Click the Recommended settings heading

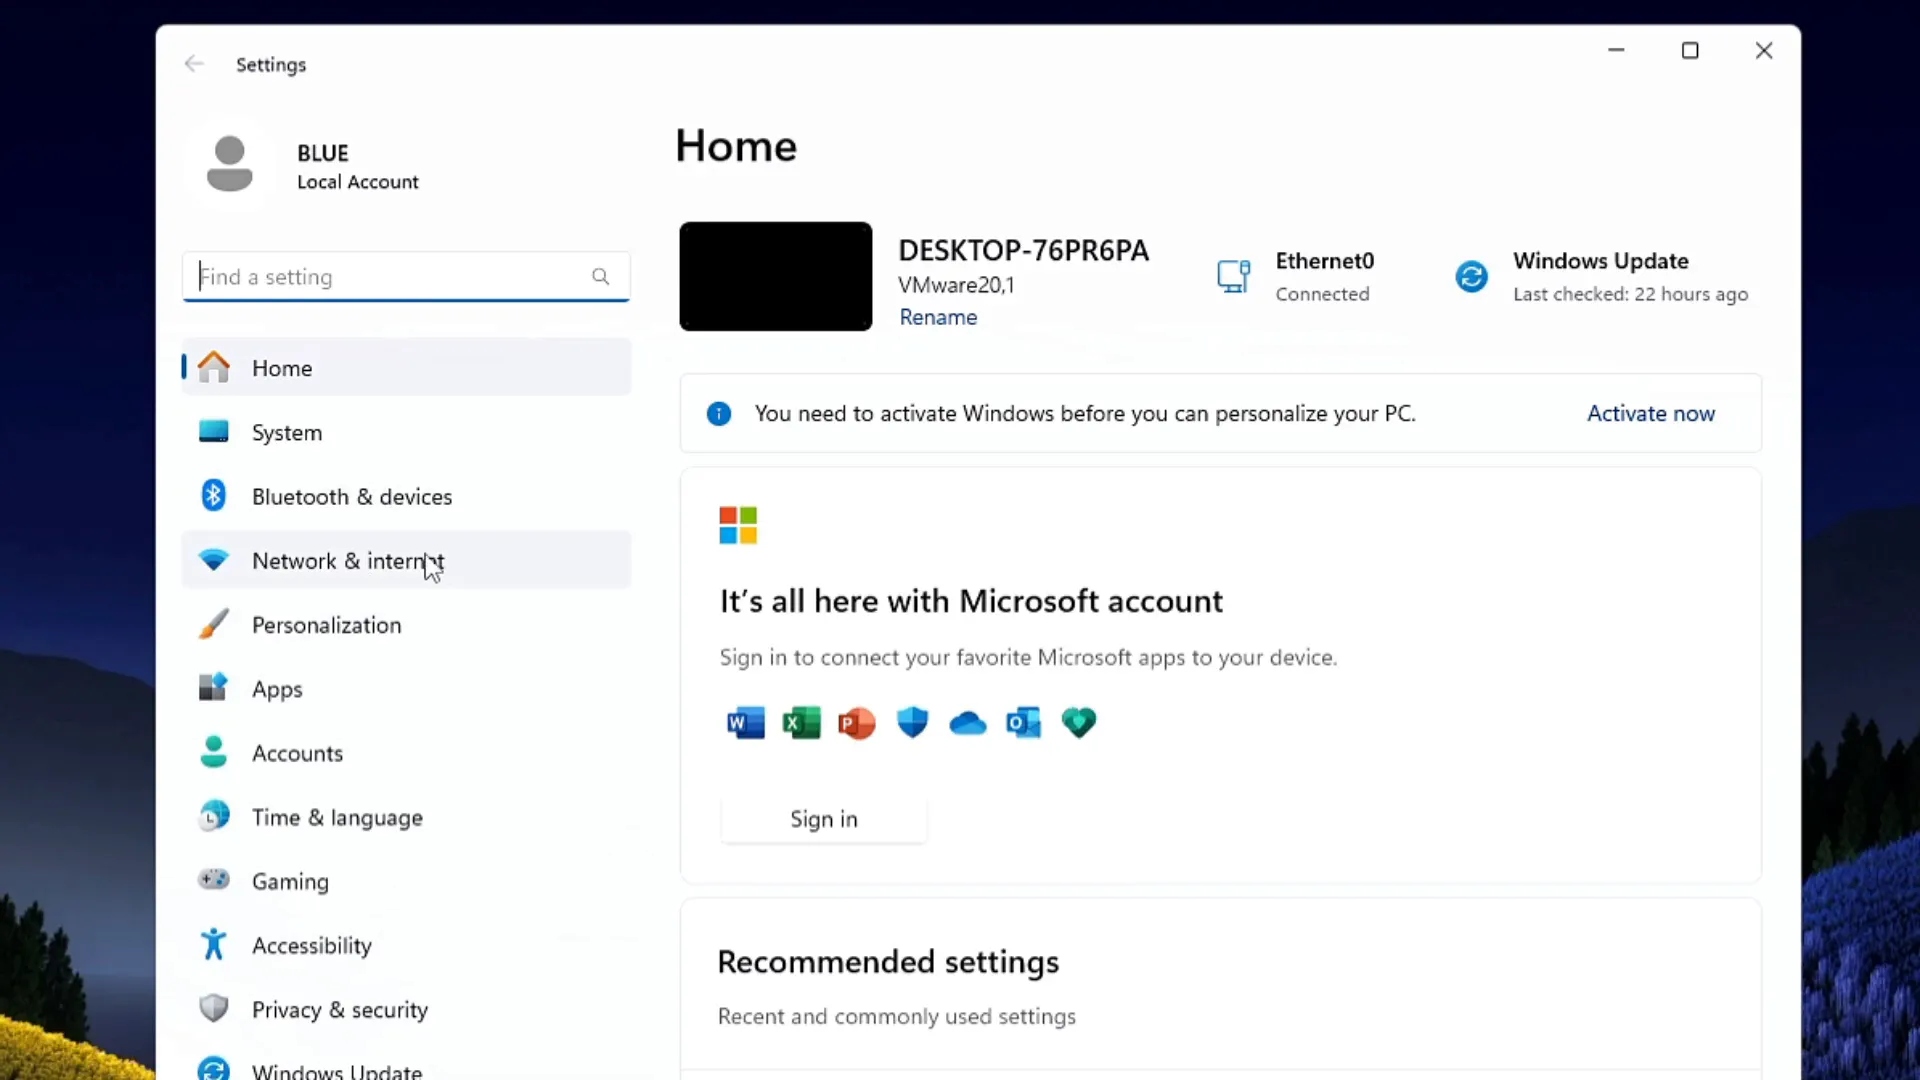point(888,961)
